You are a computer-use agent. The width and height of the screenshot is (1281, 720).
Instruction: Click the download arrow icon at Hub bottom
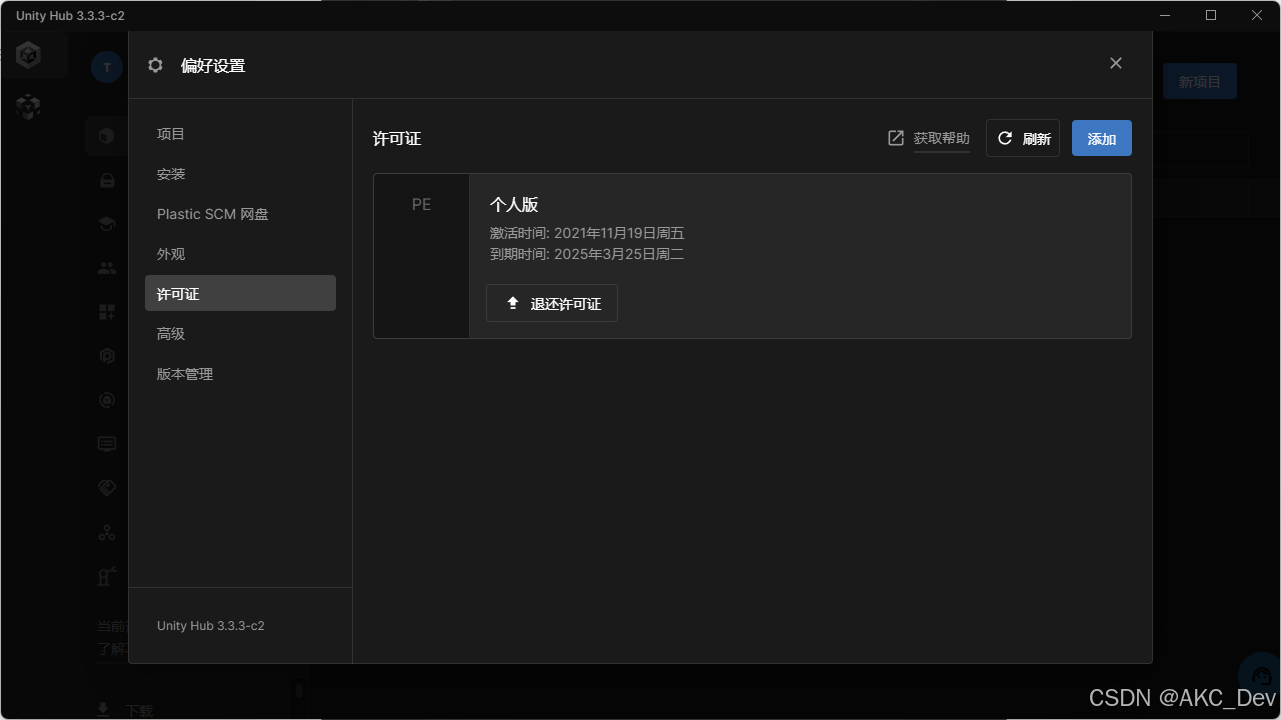pos(103,709)
